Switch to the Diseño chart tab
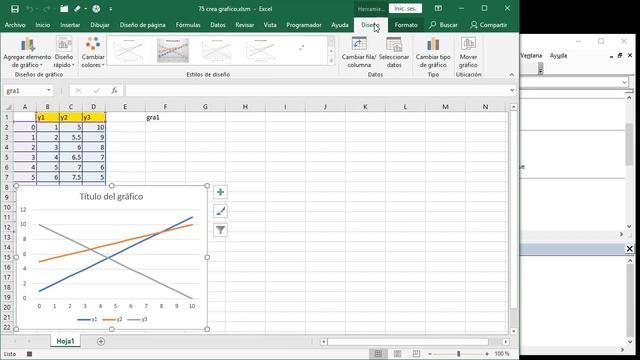Image resolution: width=640 pixels, height=360 pixels. coord(371,25)
